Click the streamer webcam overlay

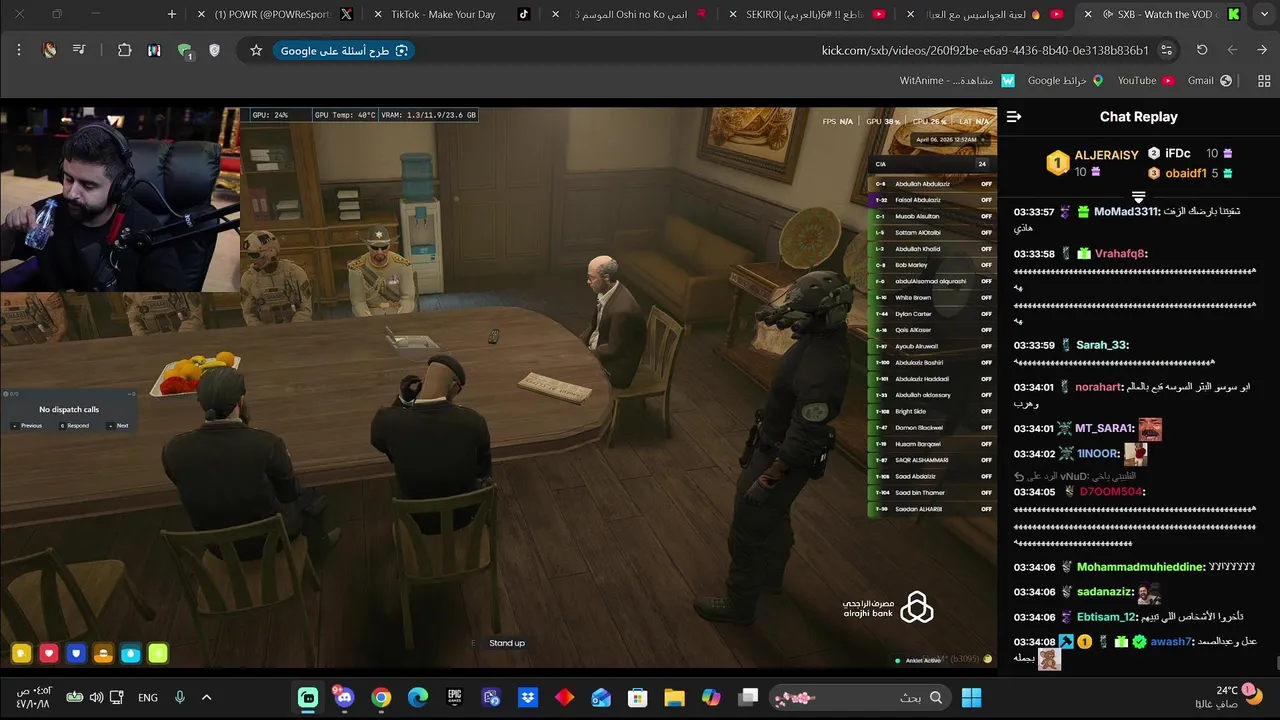[x=120, y=199]
